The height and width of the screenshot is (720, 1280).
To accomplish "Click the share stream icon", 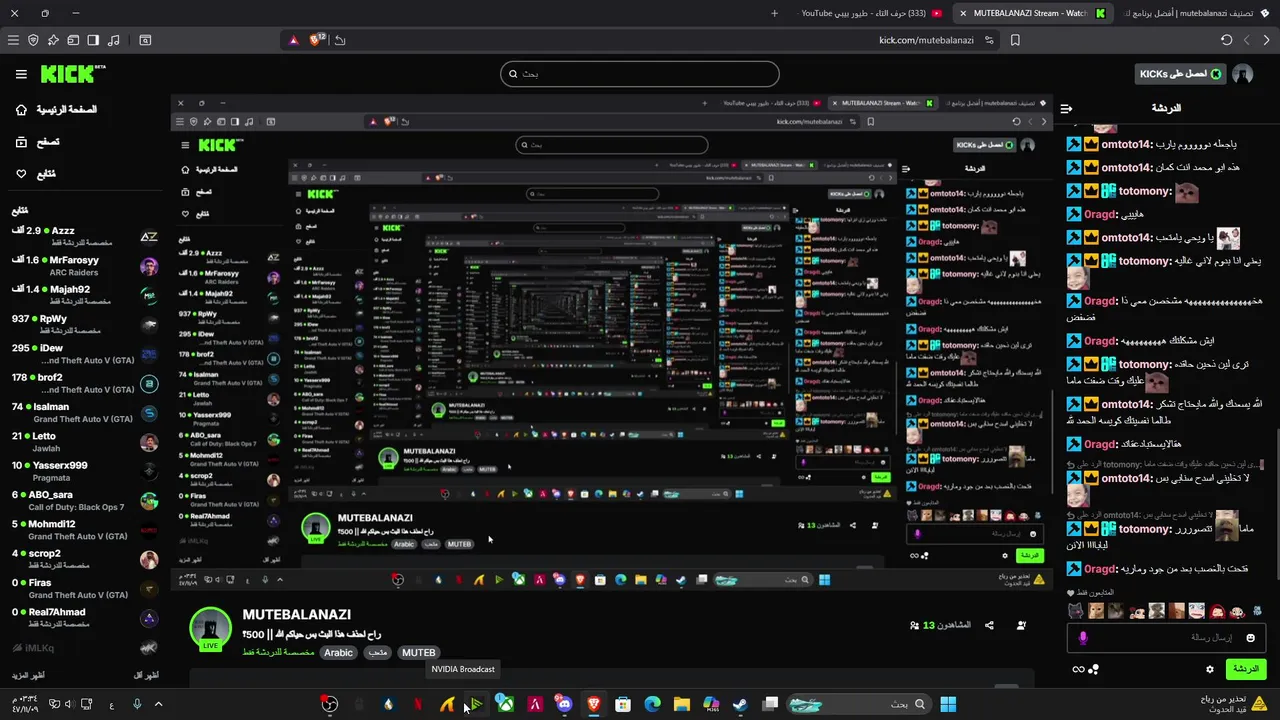I will tap(989, 625).
